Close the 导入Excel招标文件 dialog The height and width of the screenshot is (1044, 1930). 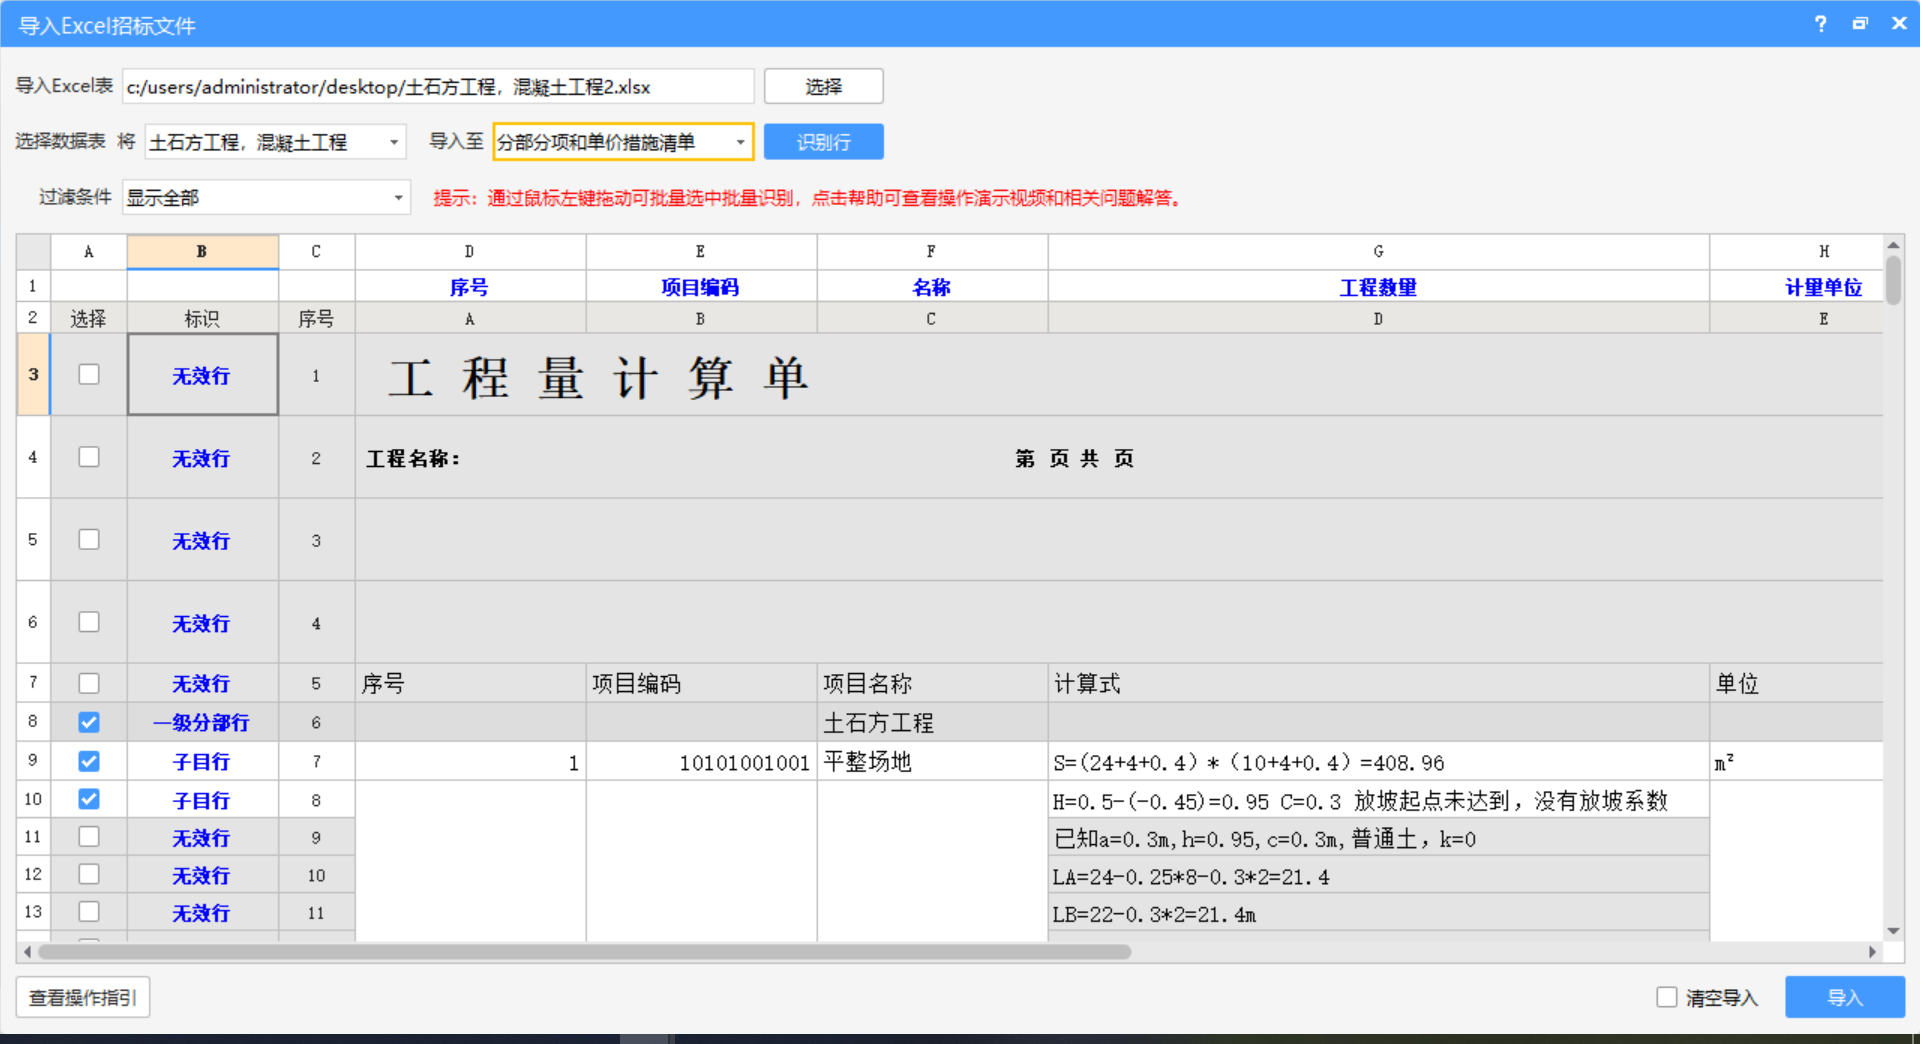[x=1899, y=24]
